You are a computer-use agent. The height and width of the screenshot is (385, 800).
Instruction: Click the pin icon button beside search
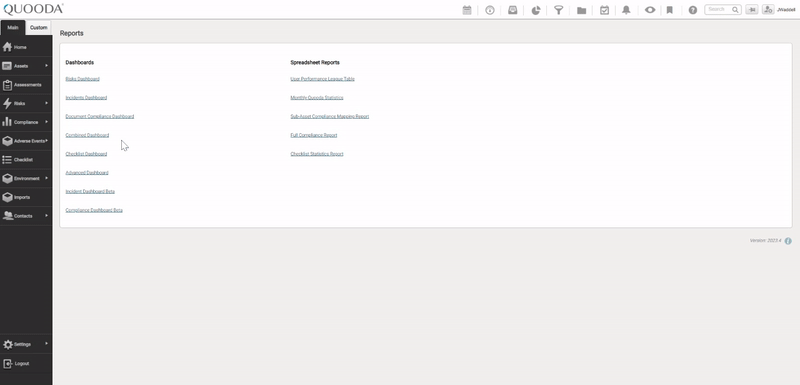pos(752,10)
